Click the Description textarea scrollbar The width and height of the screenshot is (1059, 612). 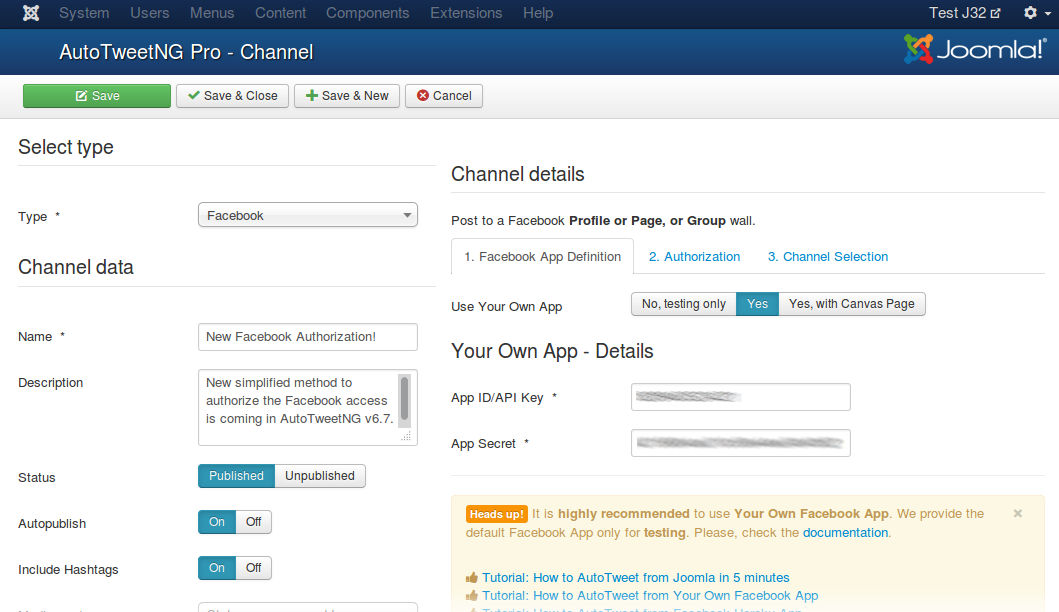point(405,399)
